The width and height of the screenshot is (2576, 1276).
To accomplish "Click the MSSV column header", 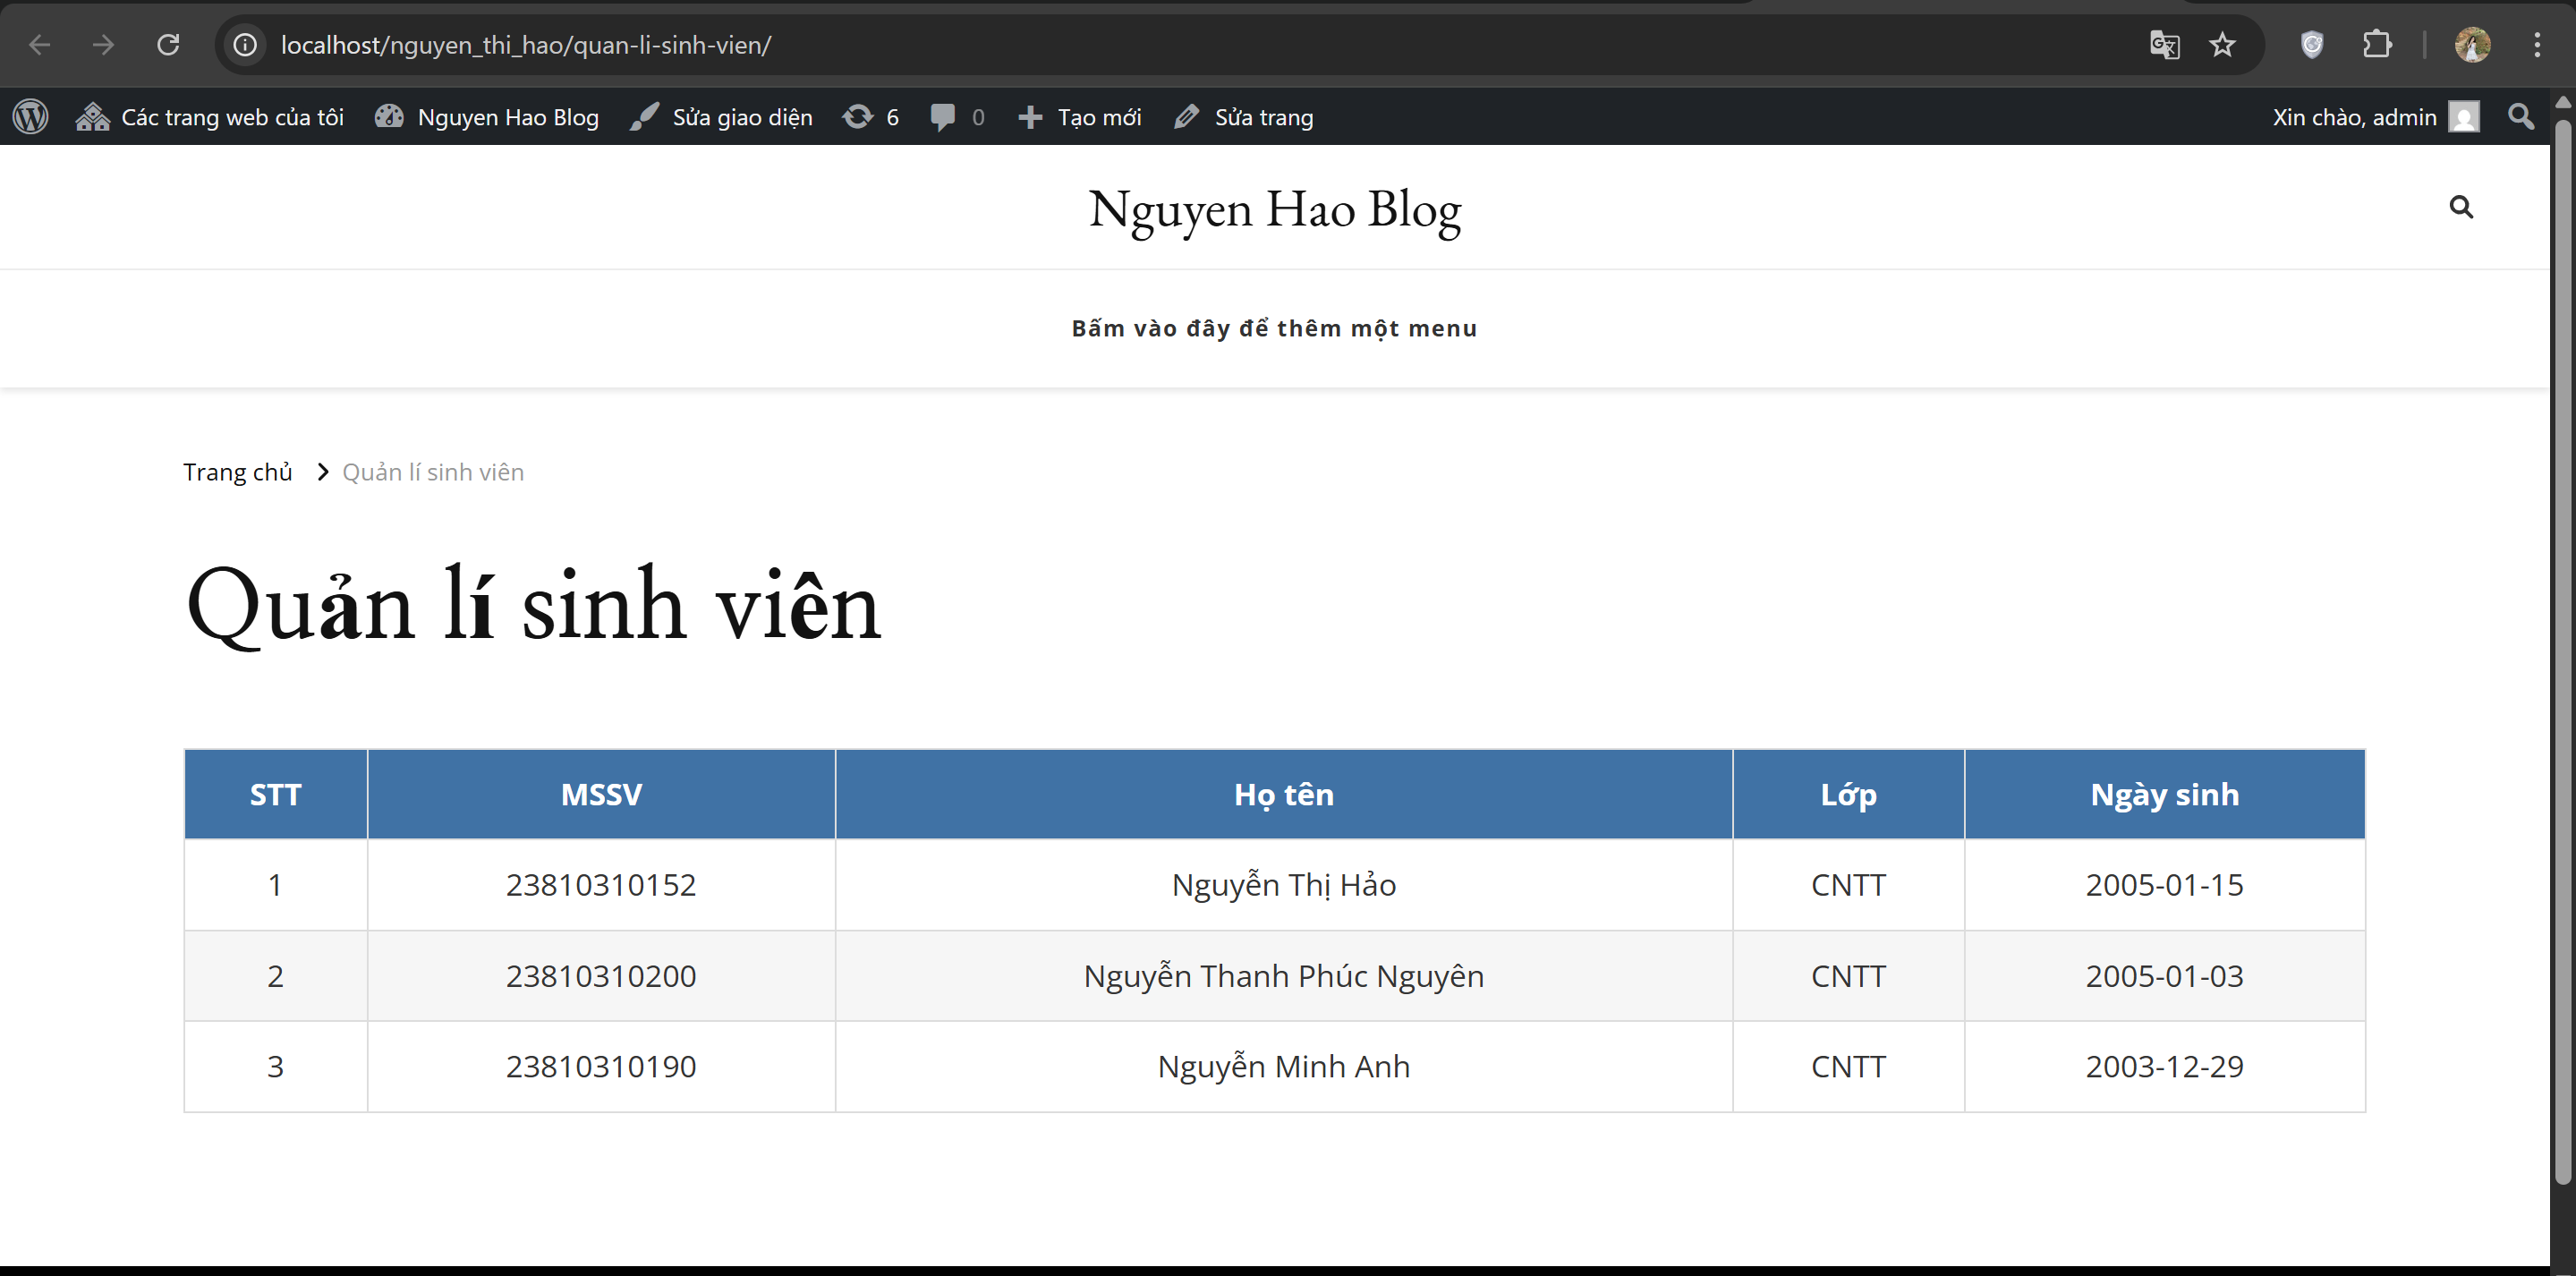I will (x=601, y=794).
